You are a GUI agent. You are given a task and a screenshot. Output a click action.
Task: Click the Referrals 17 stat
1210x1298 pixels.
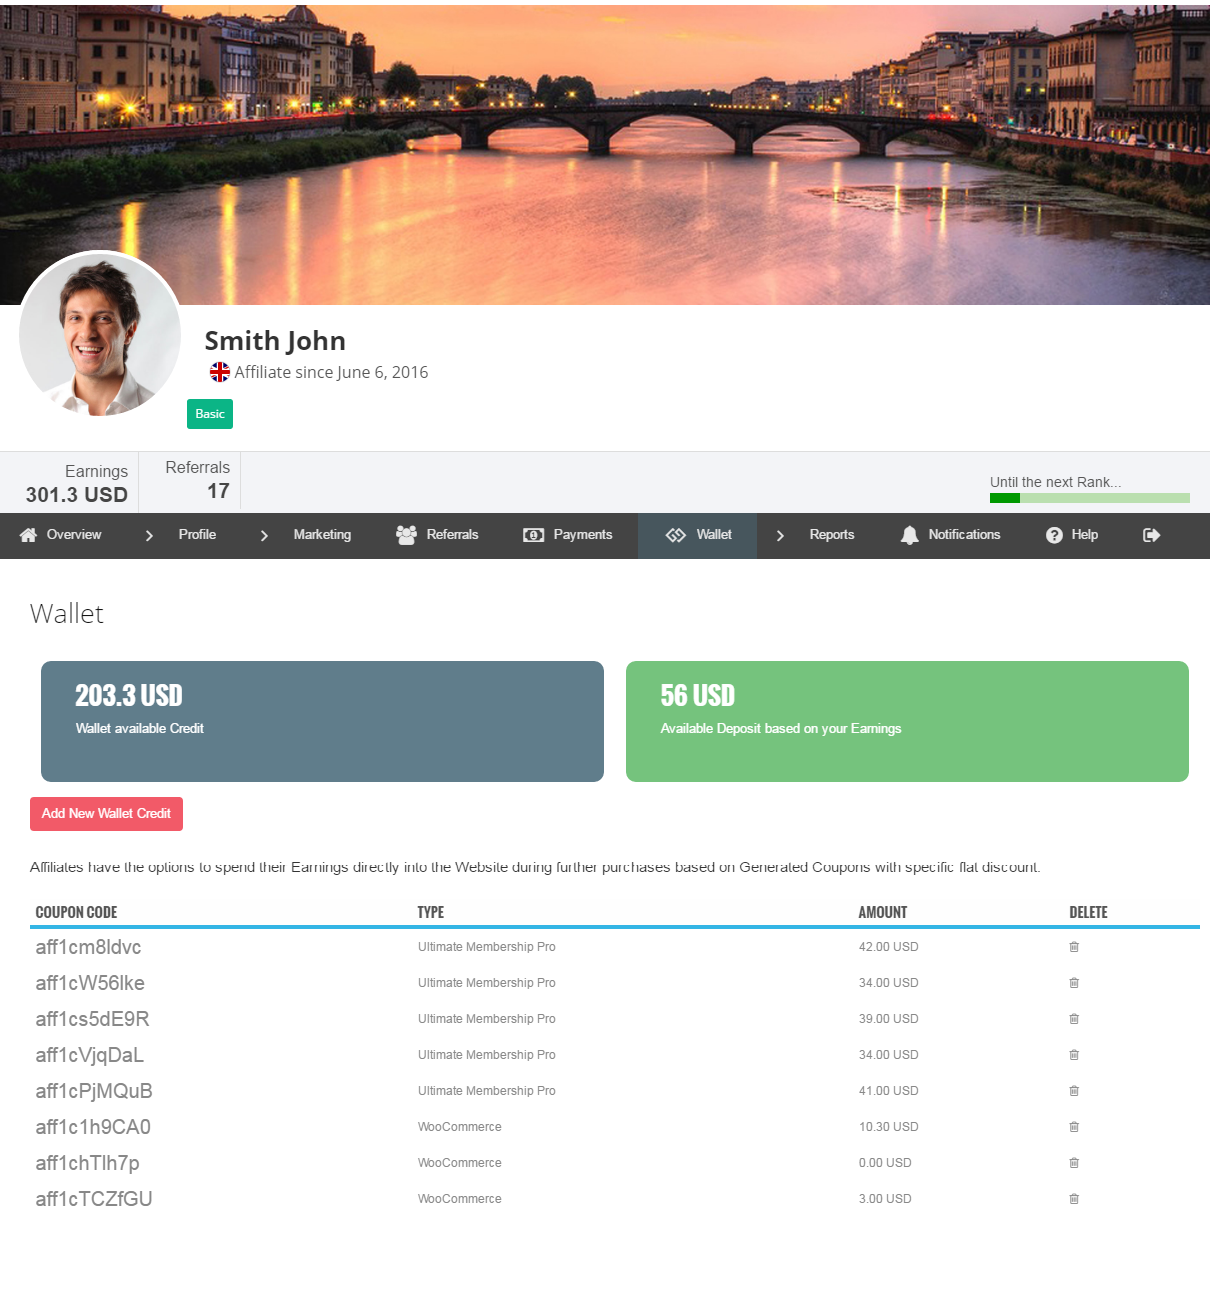click(x=198, y=479)
